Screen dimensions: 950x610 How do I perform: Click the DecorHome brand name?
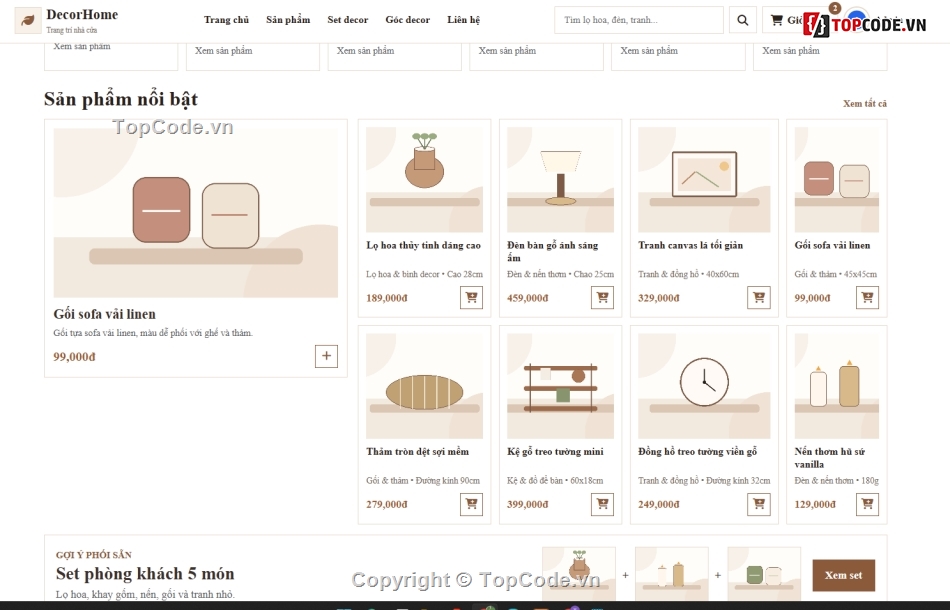coord(82,15)
